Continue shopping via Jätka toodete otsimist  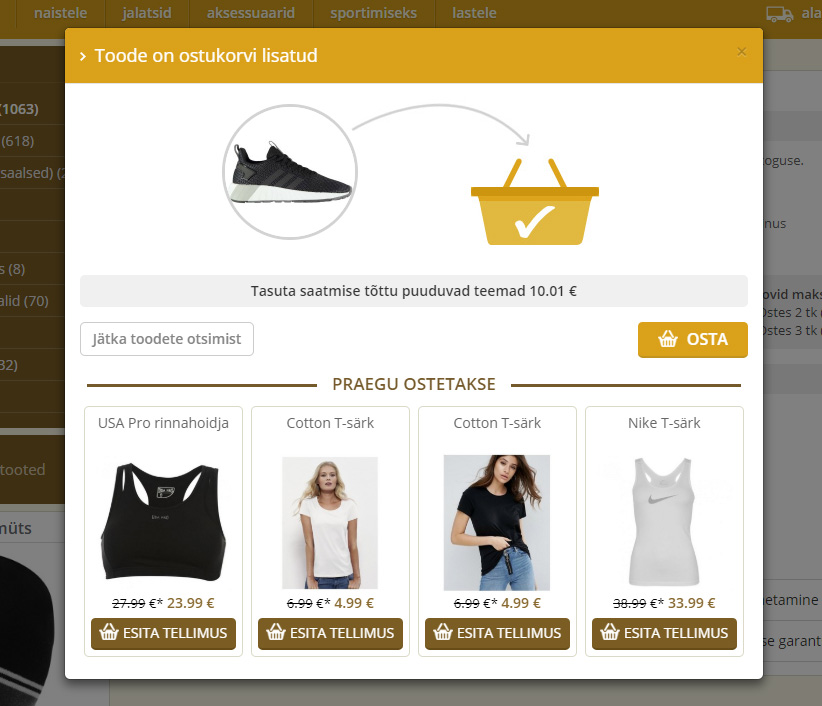click(x=167, y=339)
